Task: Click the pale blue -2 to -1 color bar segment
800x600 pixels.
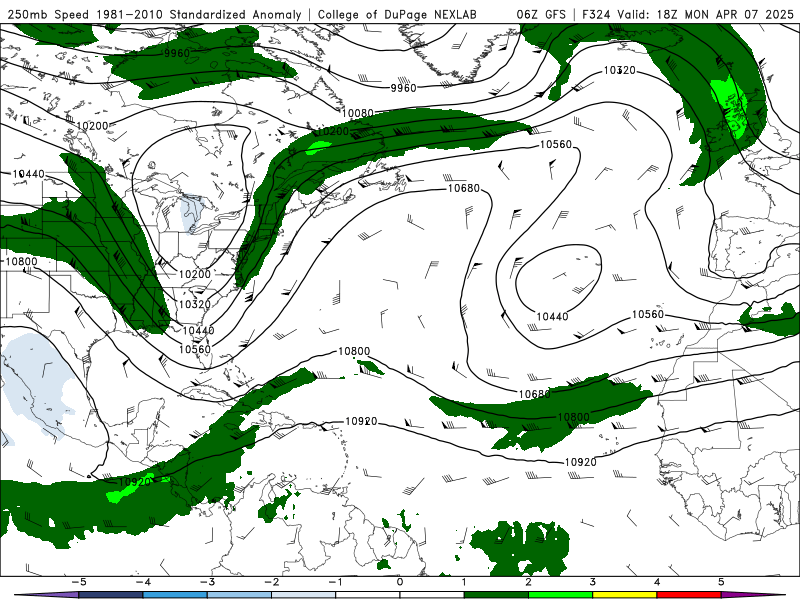Action: [304, 595]
